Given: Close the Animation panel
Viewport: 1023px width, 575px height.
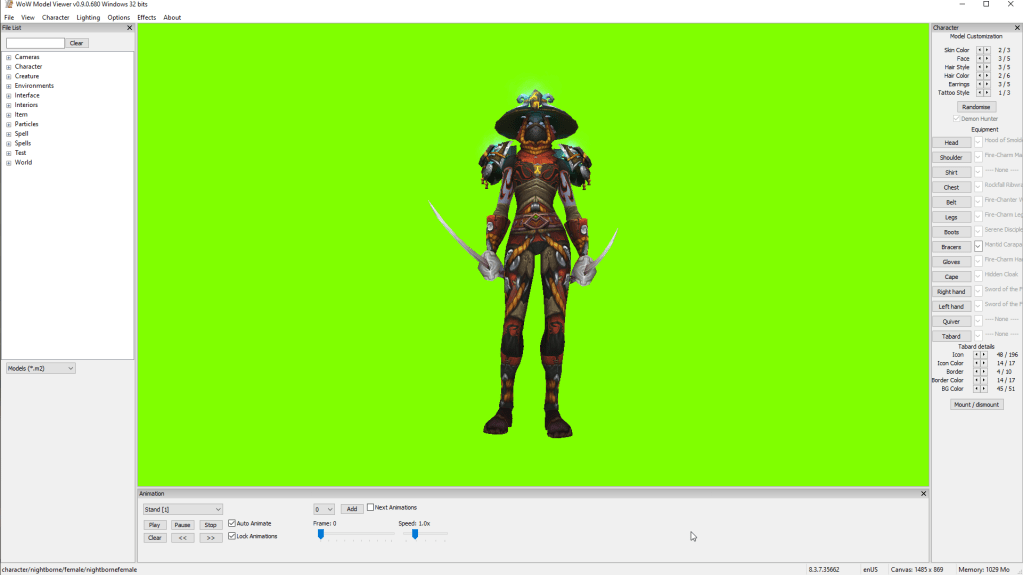Looking at the screenshot, I should coord(923,493).
